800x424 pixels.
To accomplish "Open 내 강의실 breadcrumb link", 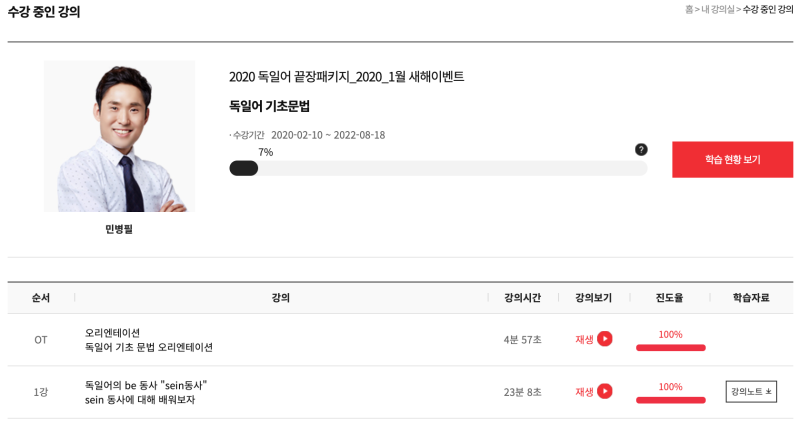I will pos(717,9).
